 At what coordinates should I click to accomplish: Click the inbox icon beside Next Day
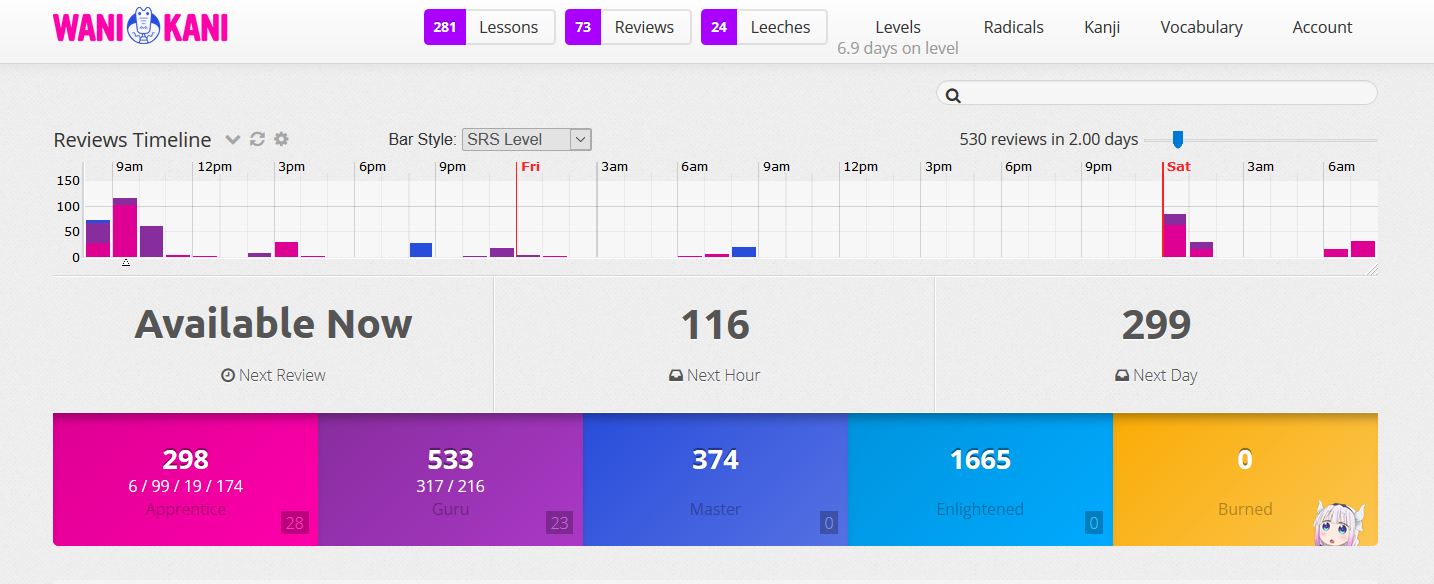coord(1122,375)
